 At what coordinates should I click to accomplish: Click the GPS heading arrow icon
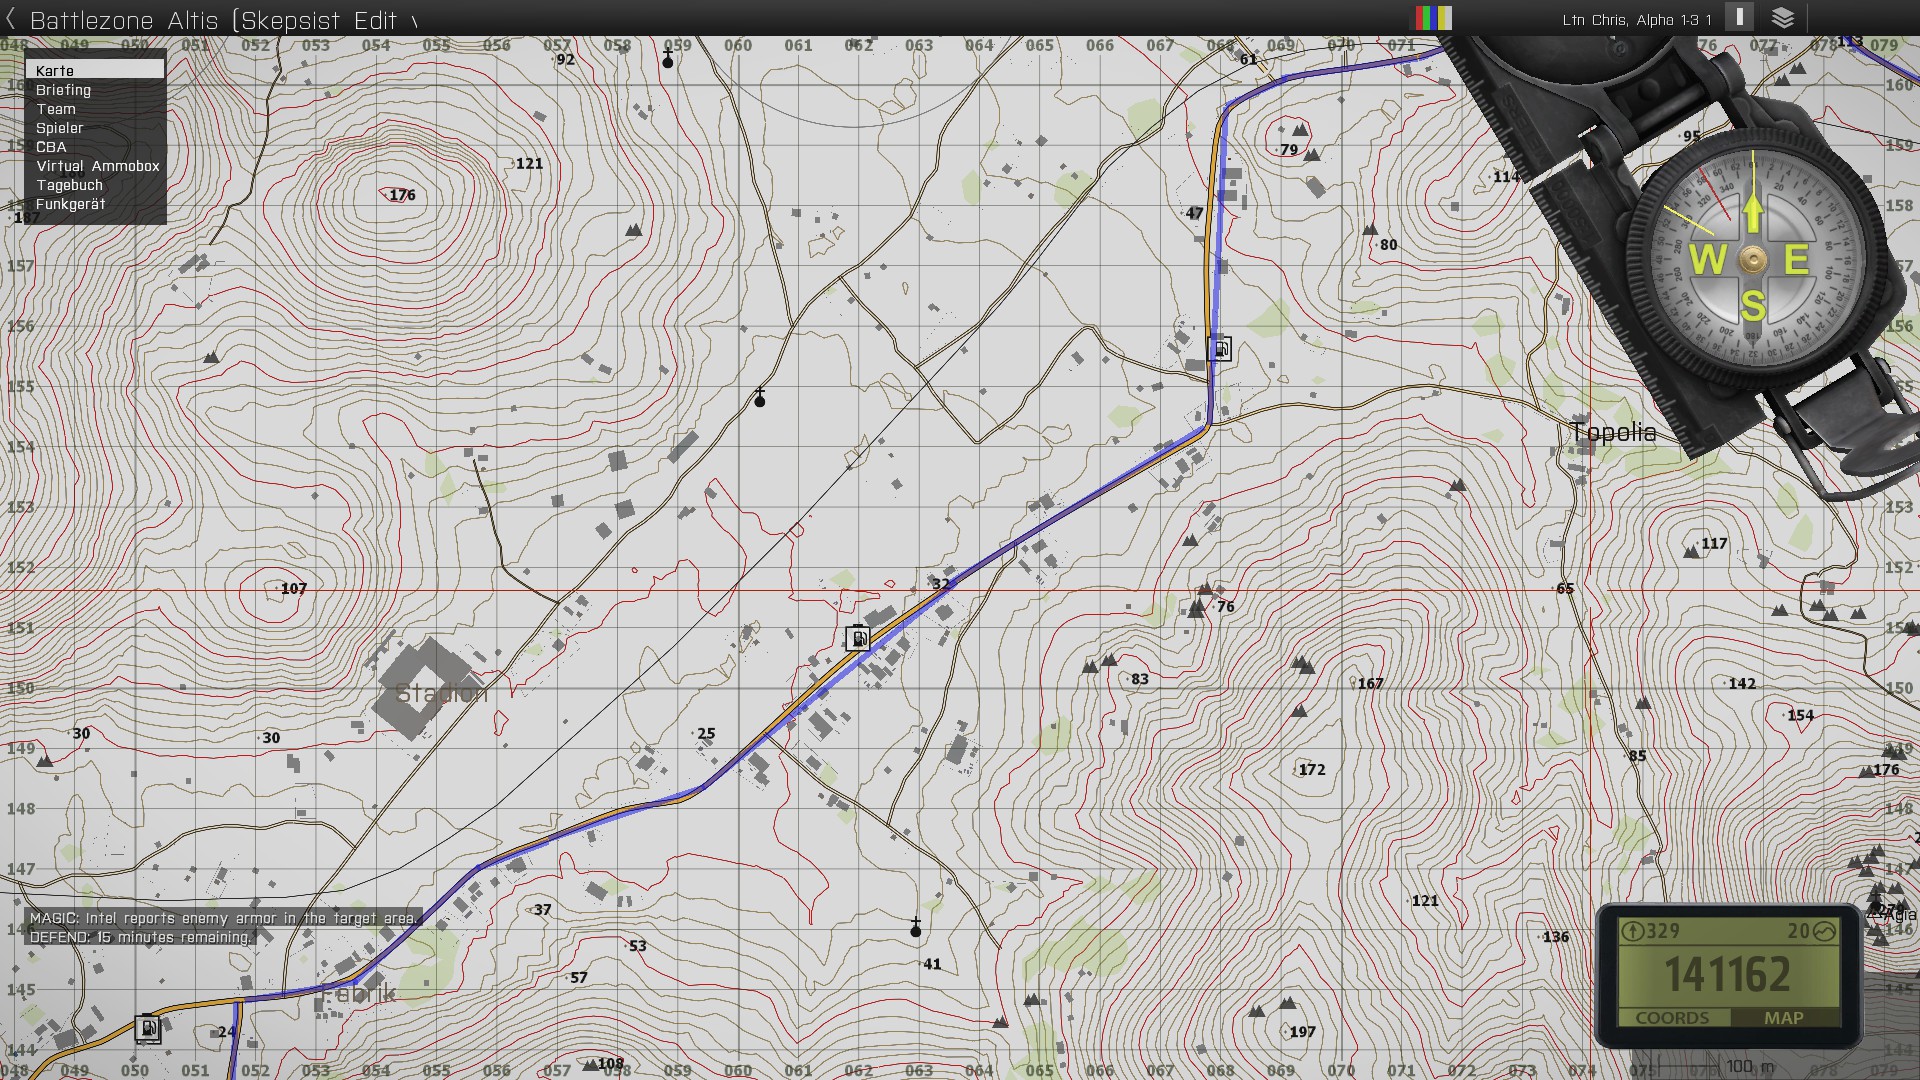coord(1632,931)
